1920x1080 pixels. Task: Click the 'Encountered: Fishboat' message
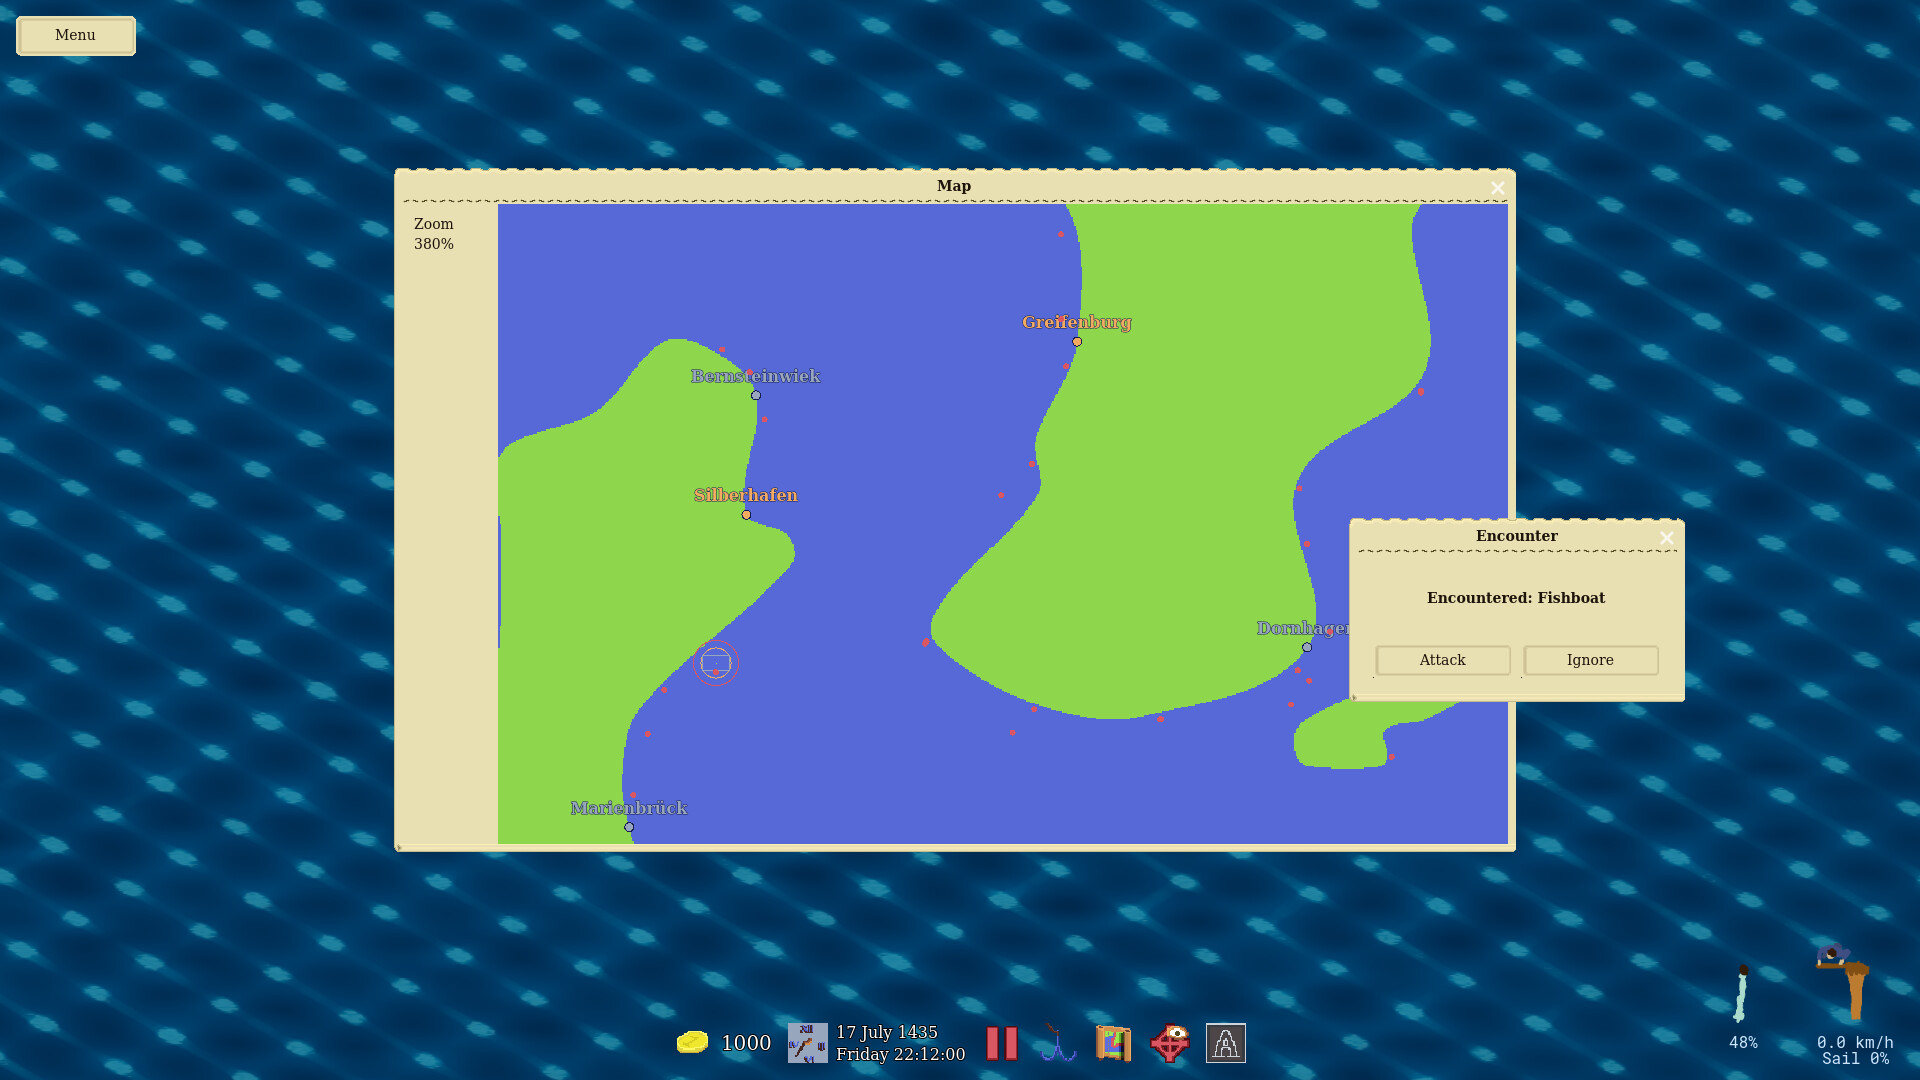pyautogui.click(x=1516, y=598)
